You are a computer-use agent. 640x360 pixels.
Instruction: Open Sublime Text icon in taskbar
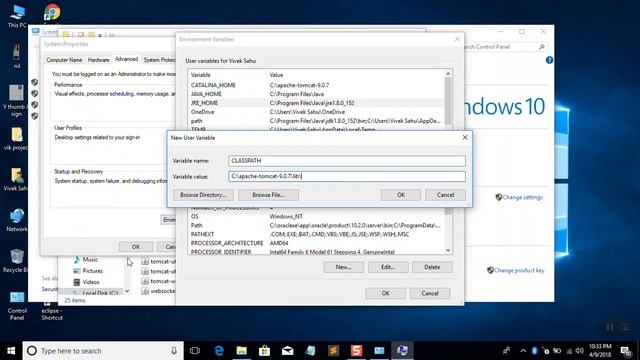tap(333, 351)
